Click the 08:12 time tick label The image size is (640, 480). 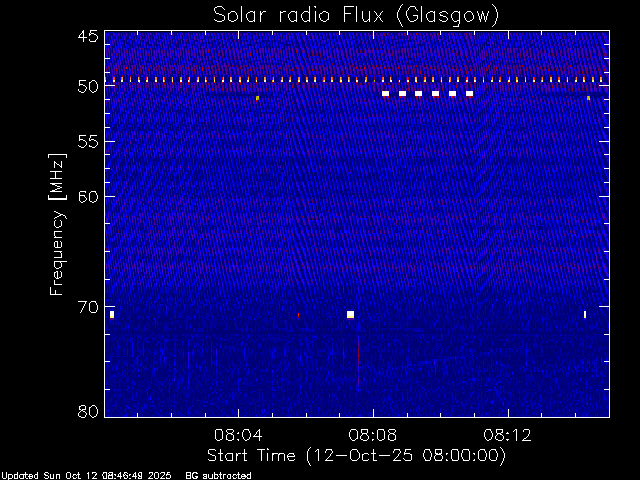(x=508, y=435)
